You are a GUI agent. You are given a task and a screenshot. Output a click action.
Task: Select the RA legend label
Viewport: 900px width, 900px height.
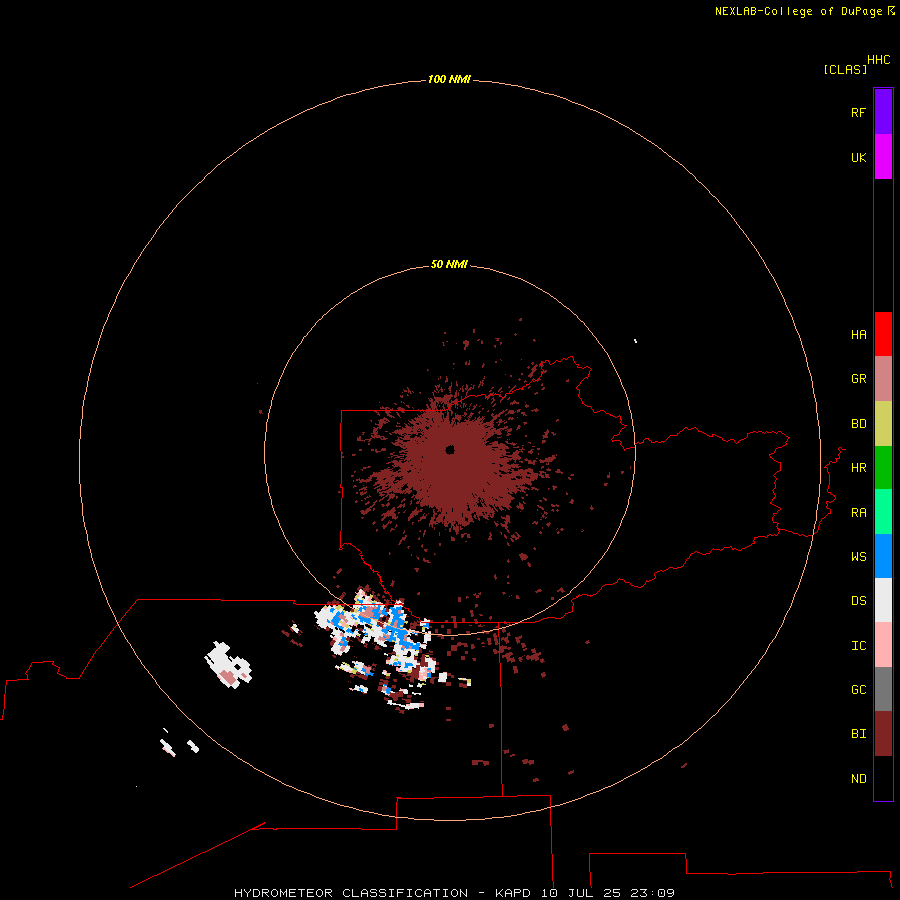coord(859,513)
